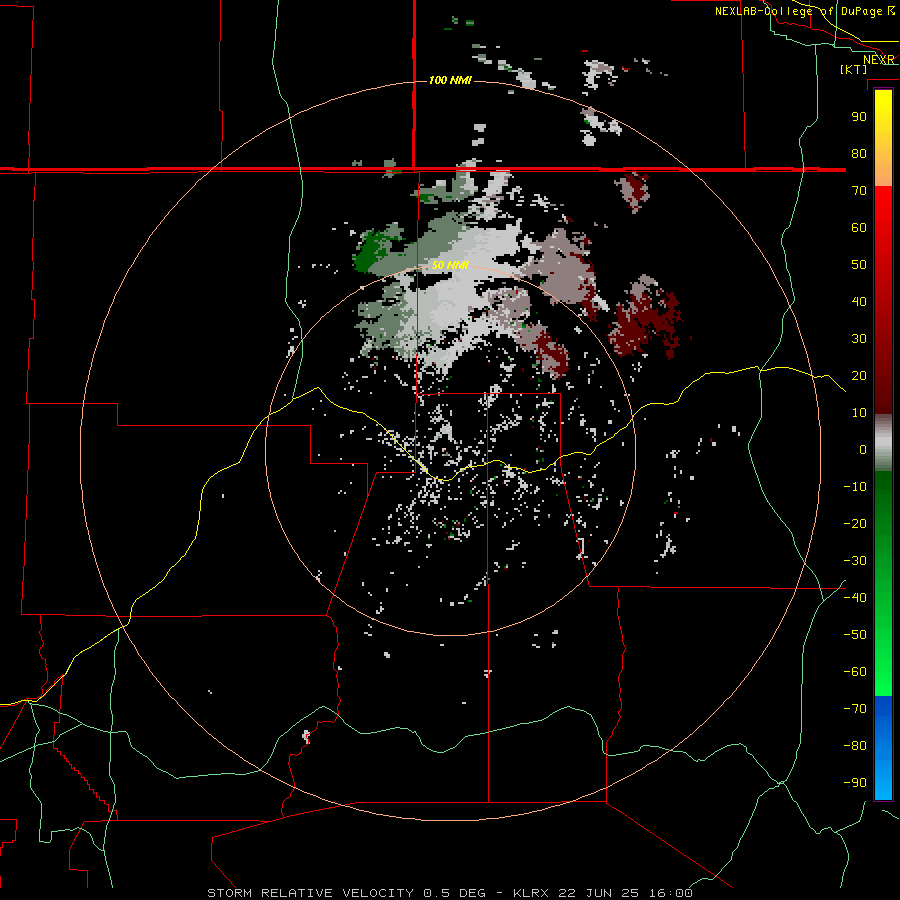Click the gray zero-velocity segment of the color bar
The width and height of the screenshot is (900, 900).
tap(883, 443)
